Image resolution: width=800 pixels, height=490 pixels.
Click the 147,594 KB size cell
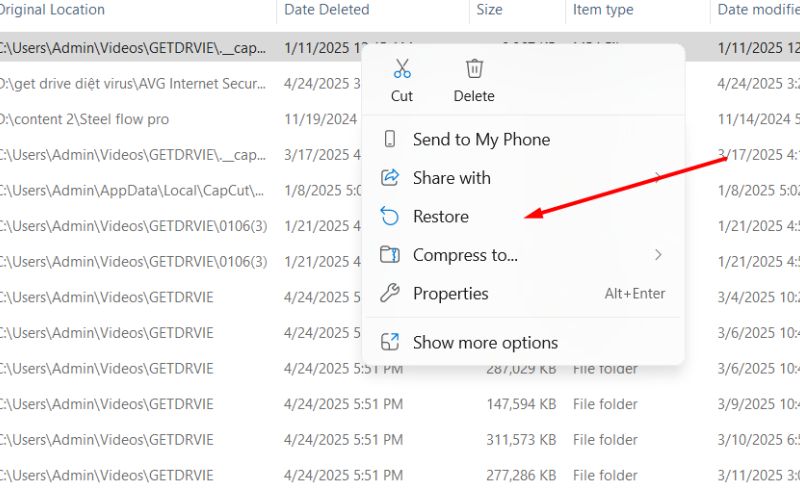point(521,404)
